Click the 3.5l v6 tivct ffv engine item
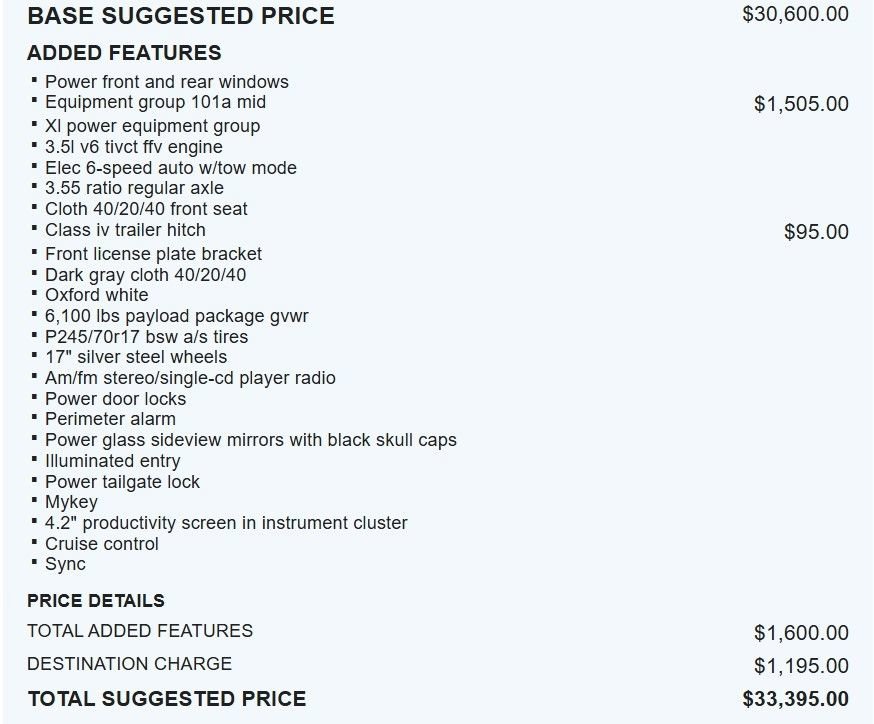The height and width of the screenshot is (724, 874). click(x=133, y=147)
